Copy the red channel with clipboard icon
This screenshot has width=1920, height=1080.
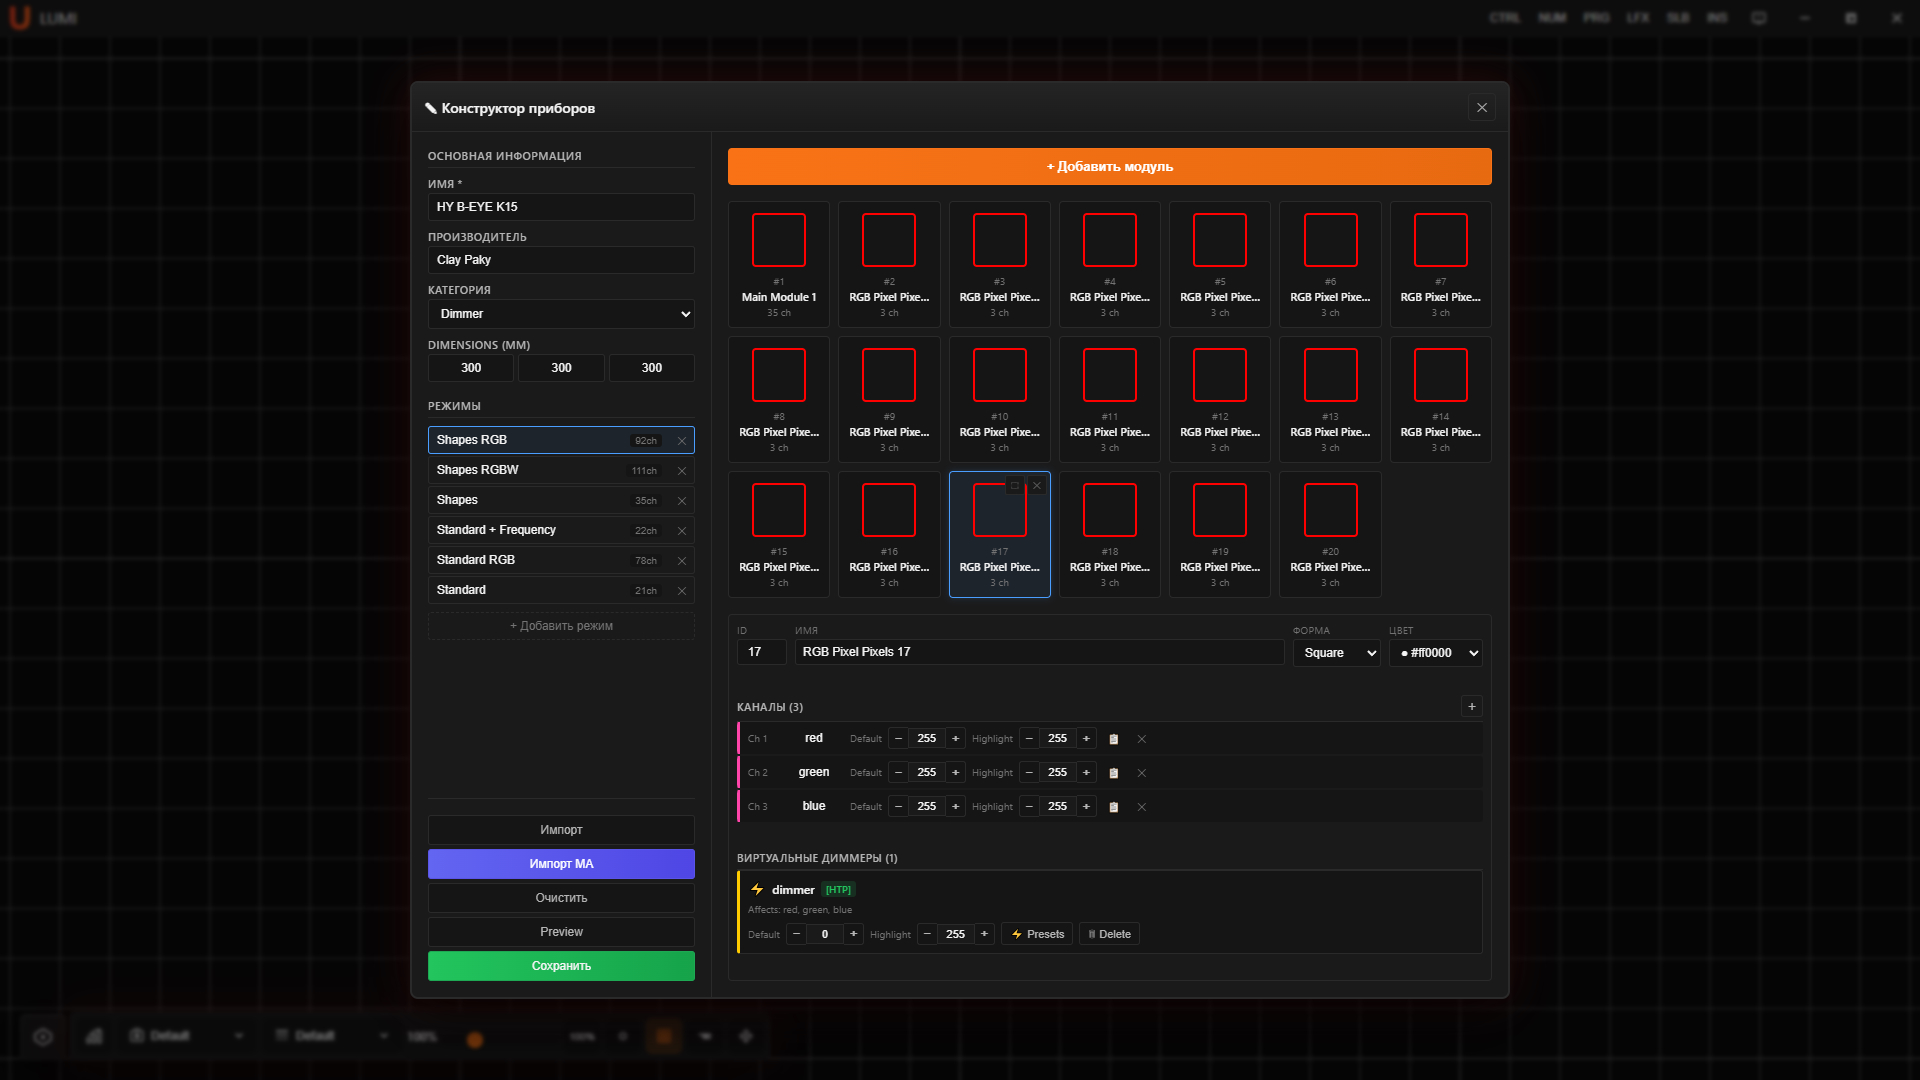tap(1113, 739)
